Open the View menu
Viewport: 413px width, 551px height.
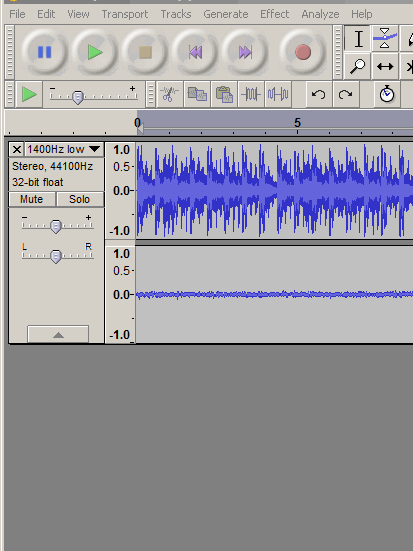pyautogui.click(x=78, y=14)
